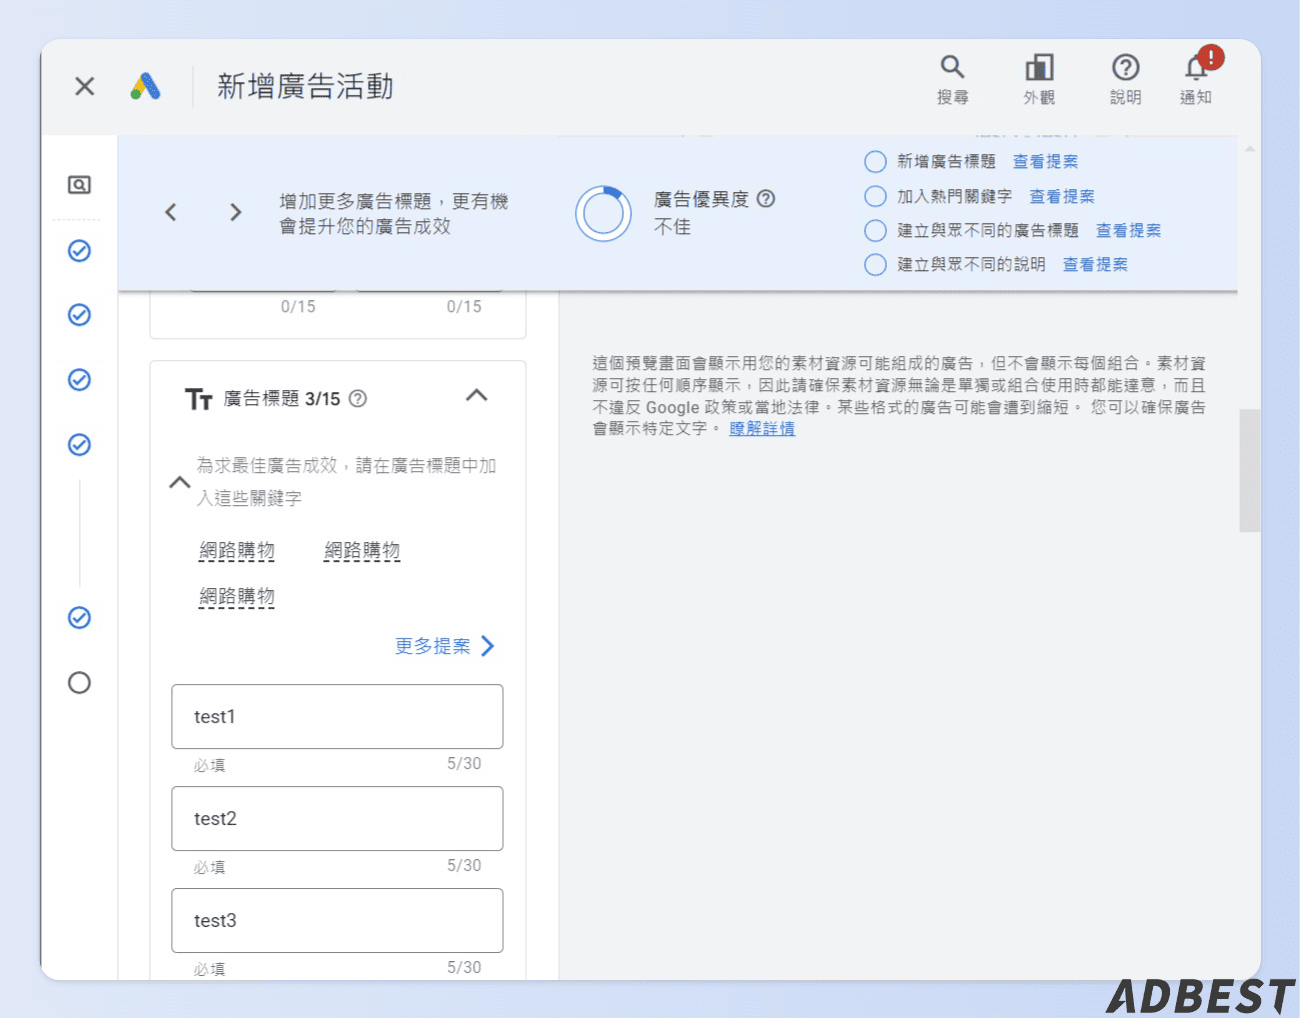
Task: Click 查看提案 next to 建立與眾不同的說明
Action: 1095,264
